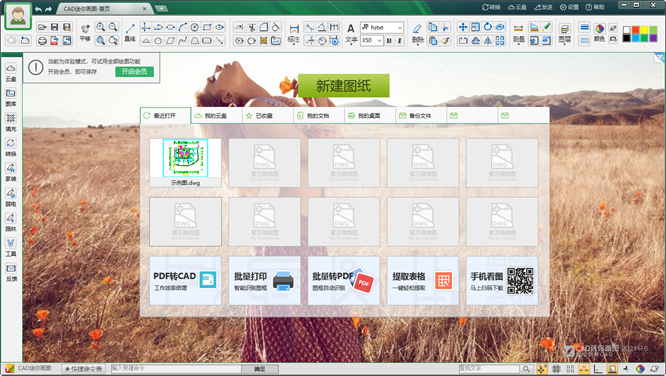The height and width of the screenshot is (376, 666).
Task: Click the rotate tool icon
Action: pyautogui.click(x=488, y=27)
